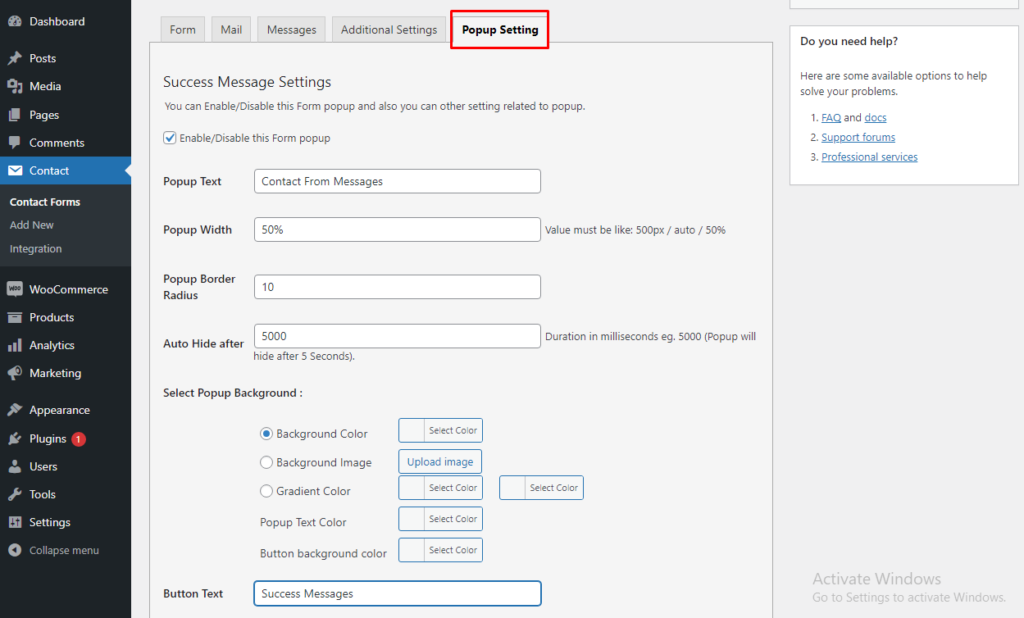This screenshot has height=618, width=1024.
Task: Open Integration submenu item
Action: 36,249
